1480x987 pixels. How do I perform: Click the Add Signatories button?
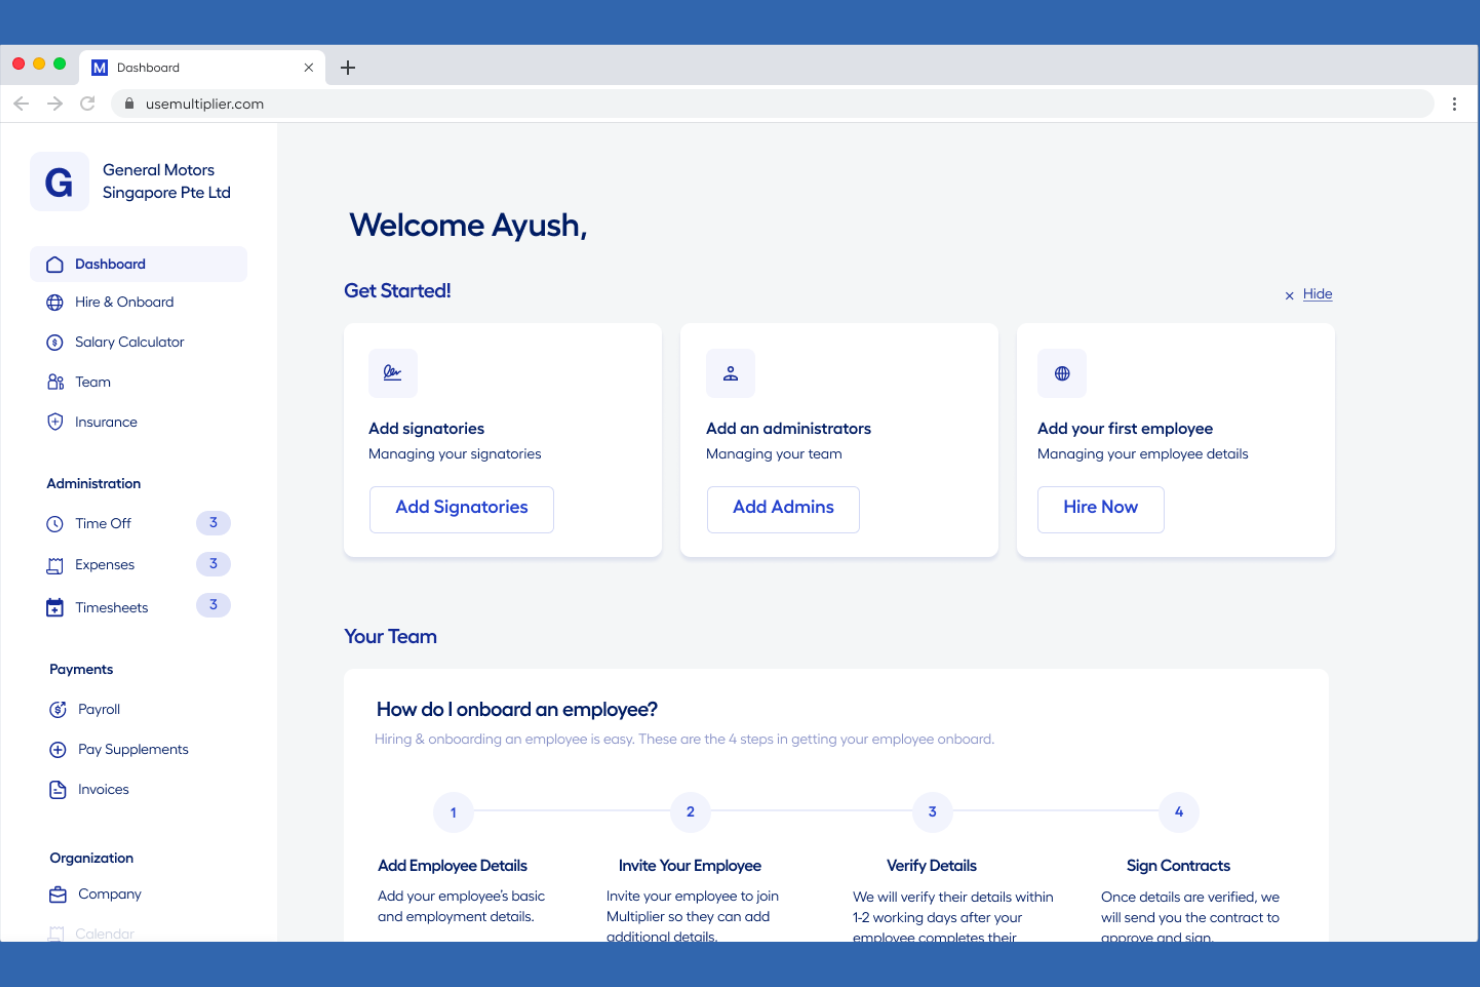[x=461, y=509]
